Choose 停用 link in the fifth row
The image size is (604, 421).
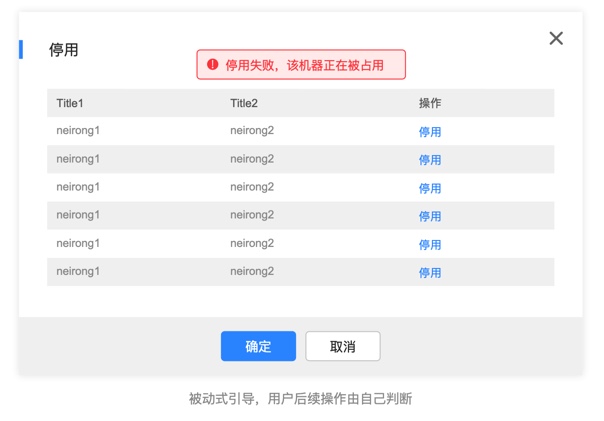430,244
